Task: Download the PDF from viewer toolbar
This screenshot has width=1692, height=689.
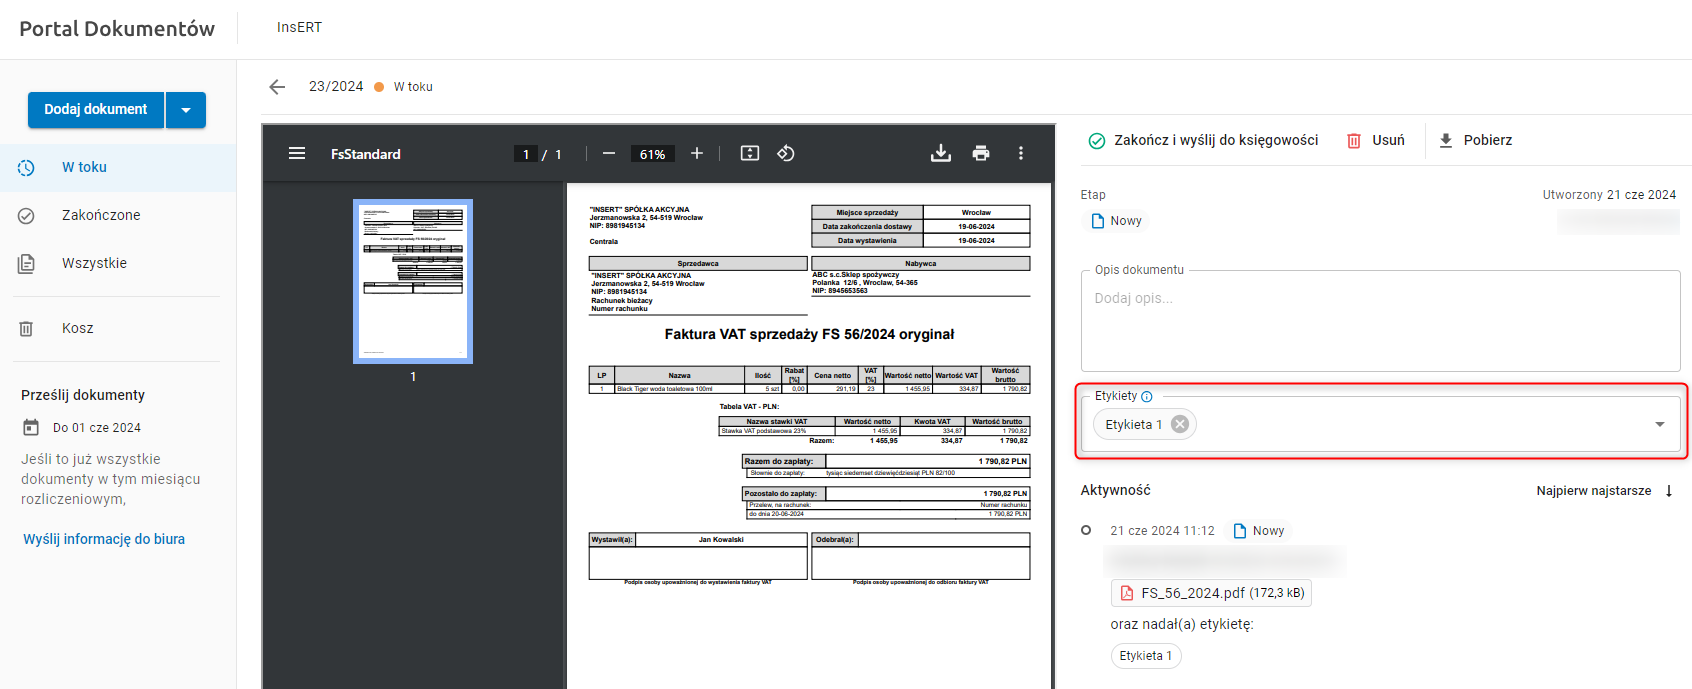Action: point(941,153)
